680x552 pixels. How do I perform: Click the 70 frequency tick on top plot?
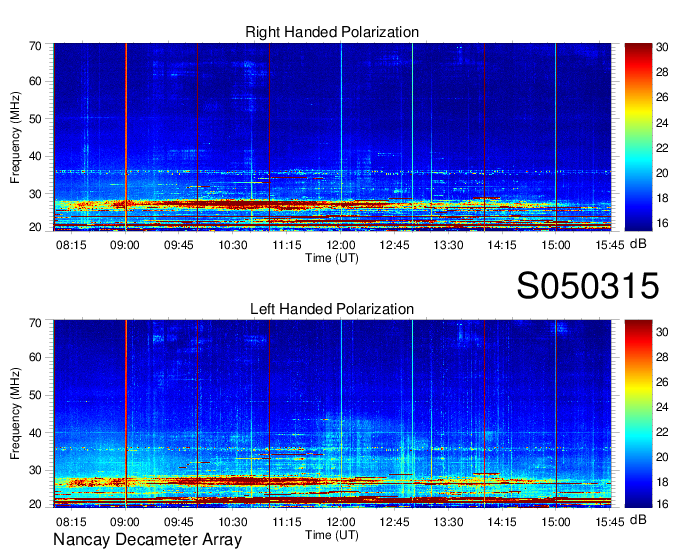click(35, 46)
